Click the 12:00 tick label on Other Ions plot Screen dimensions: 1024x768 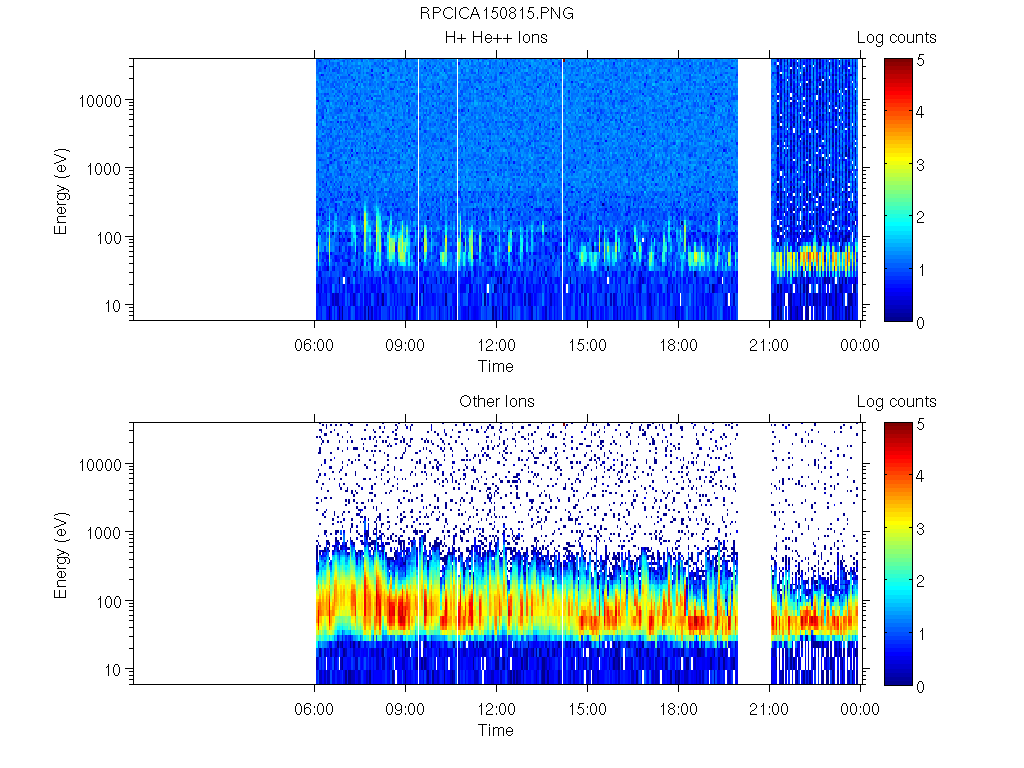pos(496,709)
